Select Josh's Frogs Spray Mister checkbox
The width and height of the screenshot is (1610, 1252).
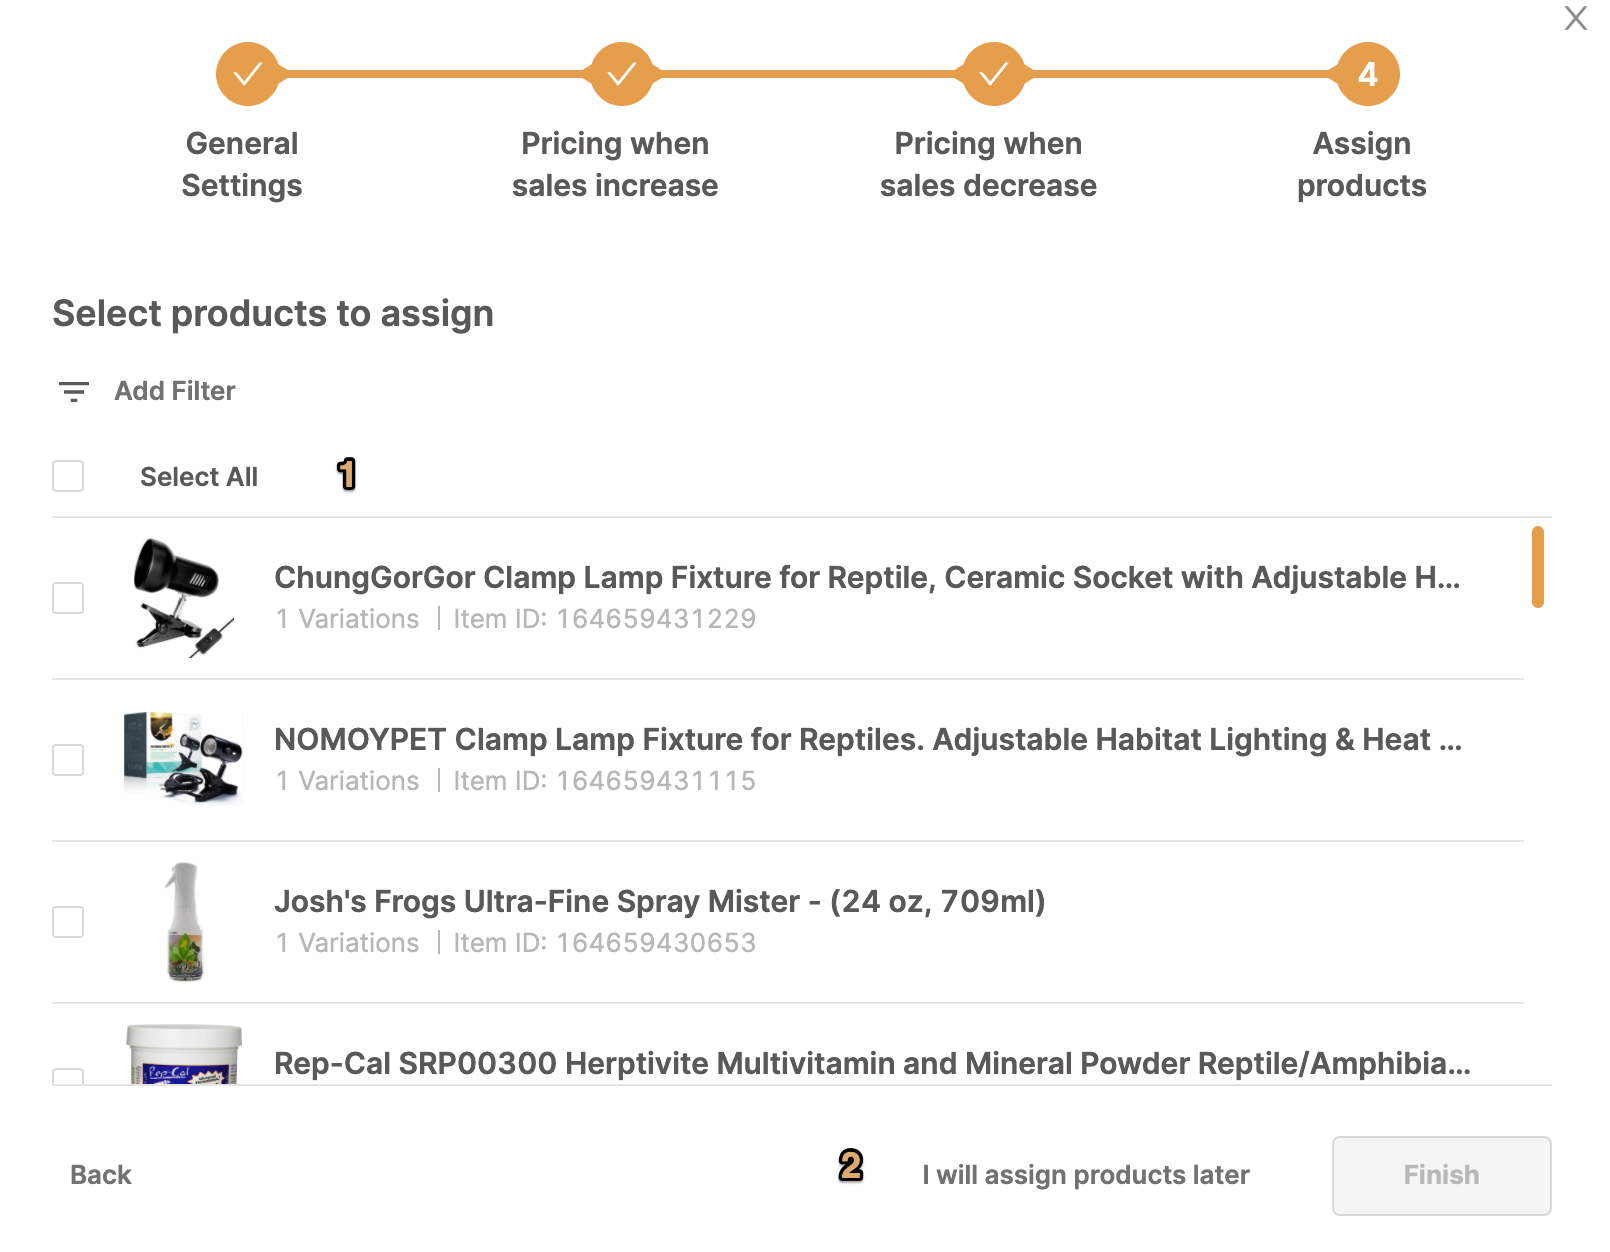(68, 922)
